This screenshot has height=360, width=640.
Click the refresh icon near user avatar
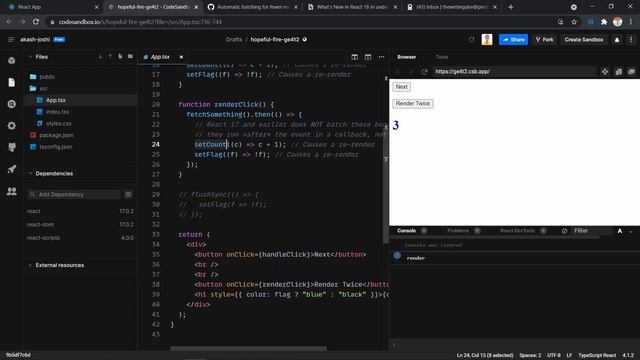click(471, 40)
